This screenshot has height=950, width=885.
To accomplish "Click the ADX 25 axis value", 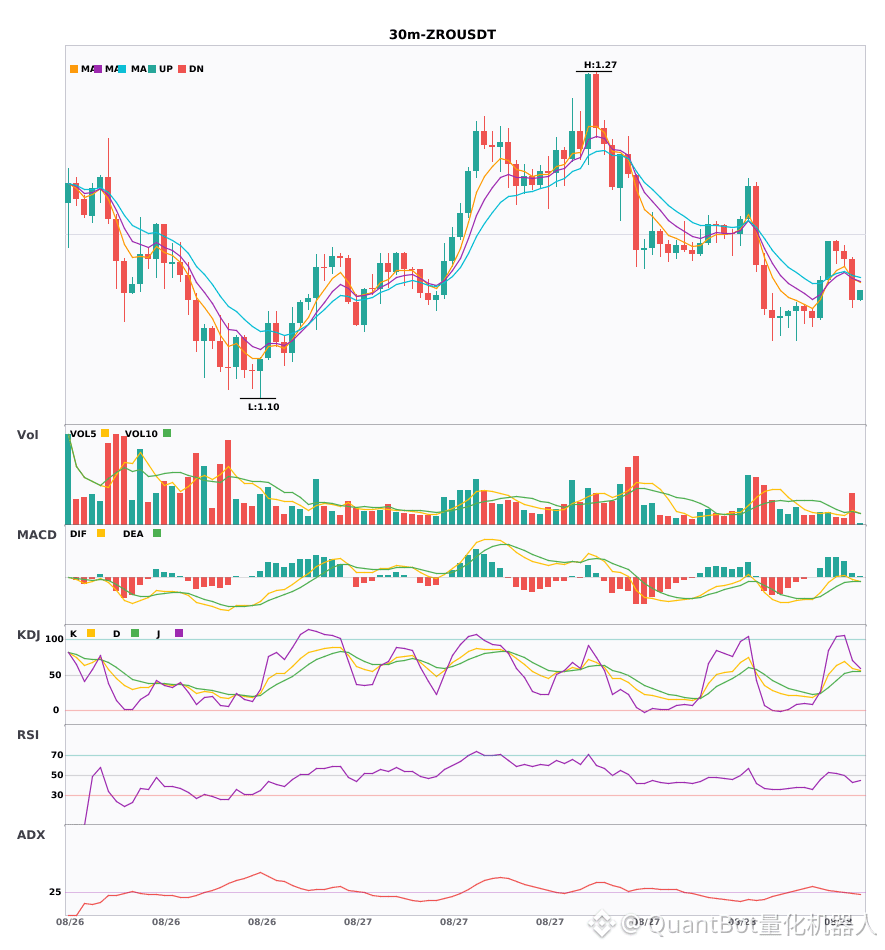I will click(x=55, y=892).
